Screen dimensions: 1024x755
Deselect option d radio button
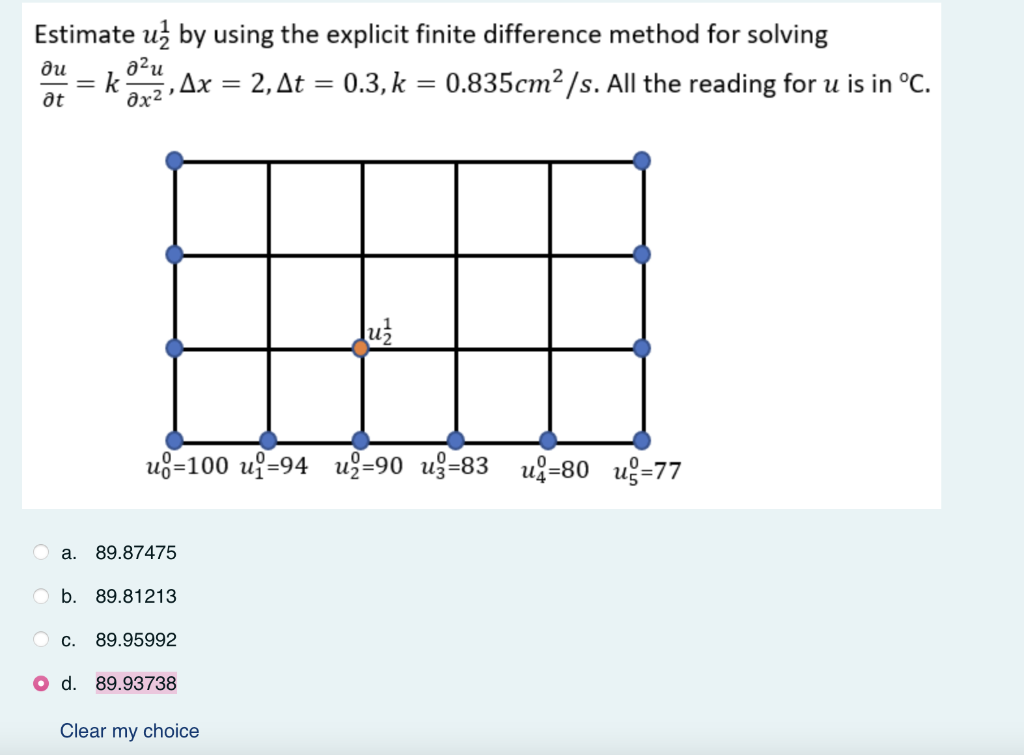click(x=40, y=683)
